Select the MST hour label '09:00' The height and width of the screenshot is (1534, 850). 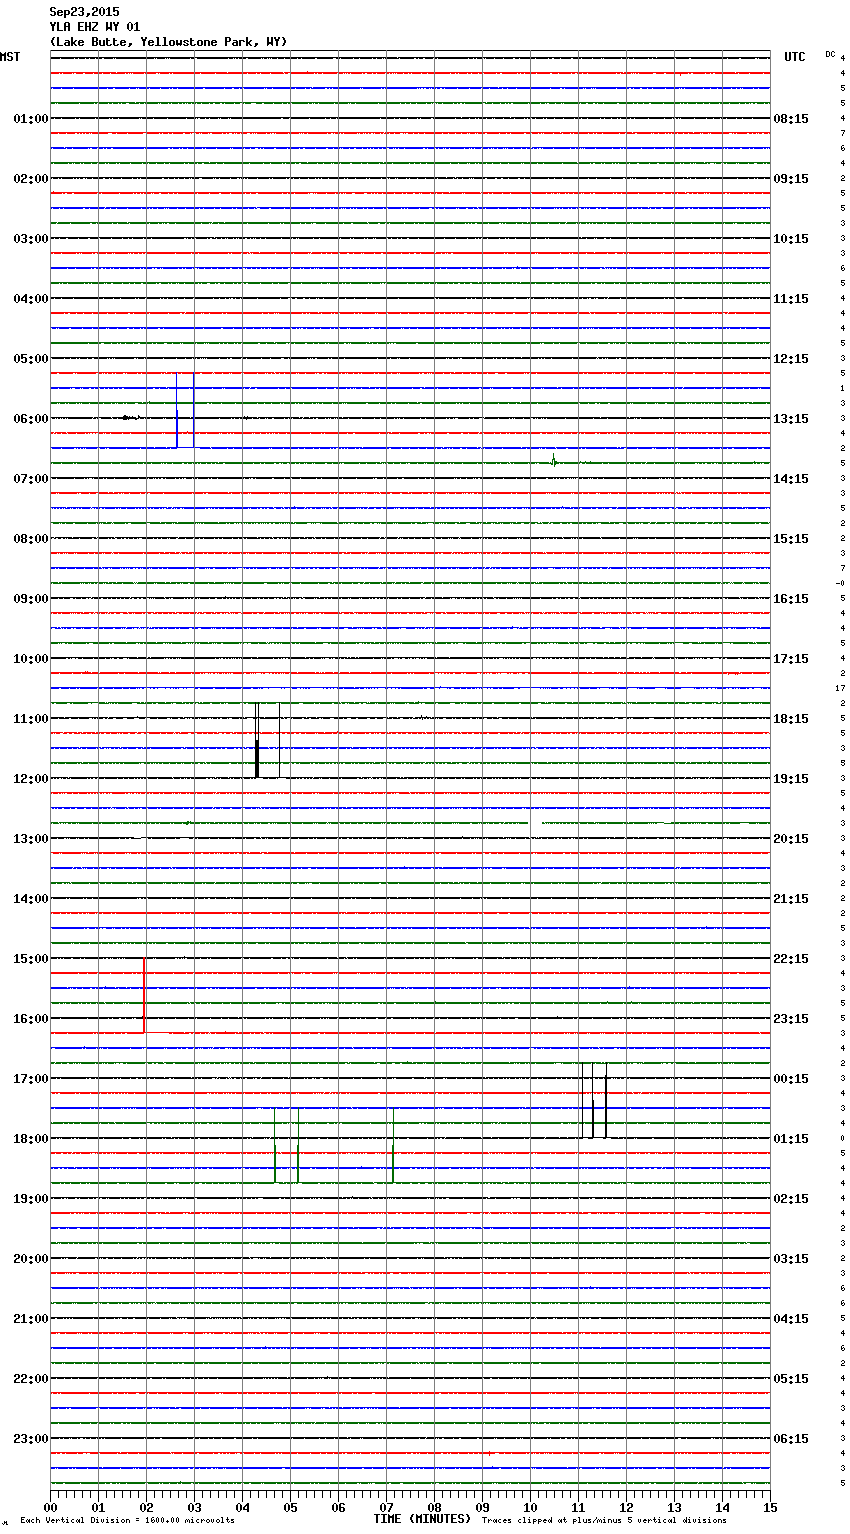click(x=30, y=599)
